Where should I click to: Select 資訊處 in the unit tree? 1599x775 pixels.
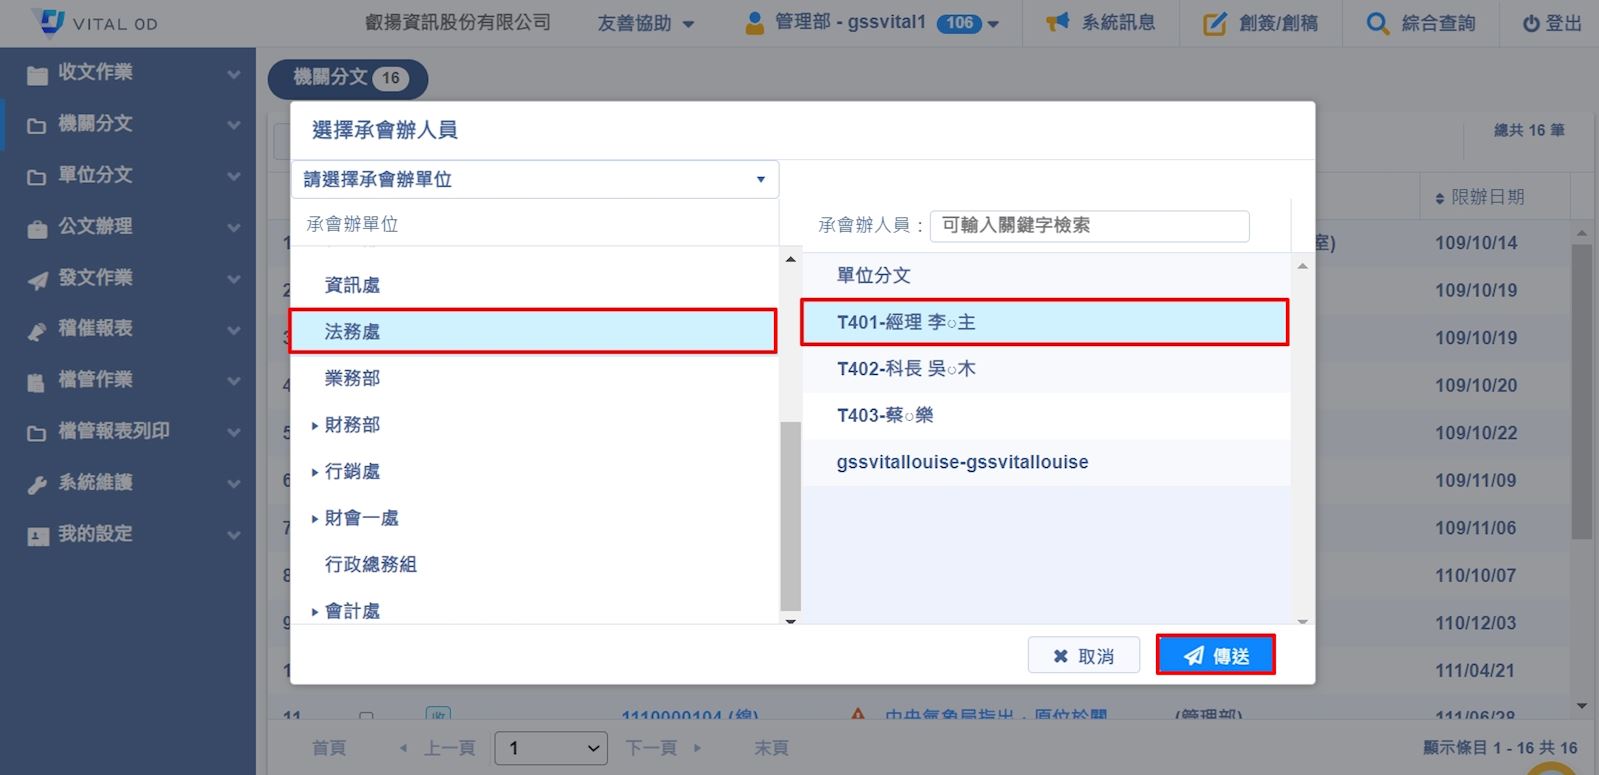(352, 285)
